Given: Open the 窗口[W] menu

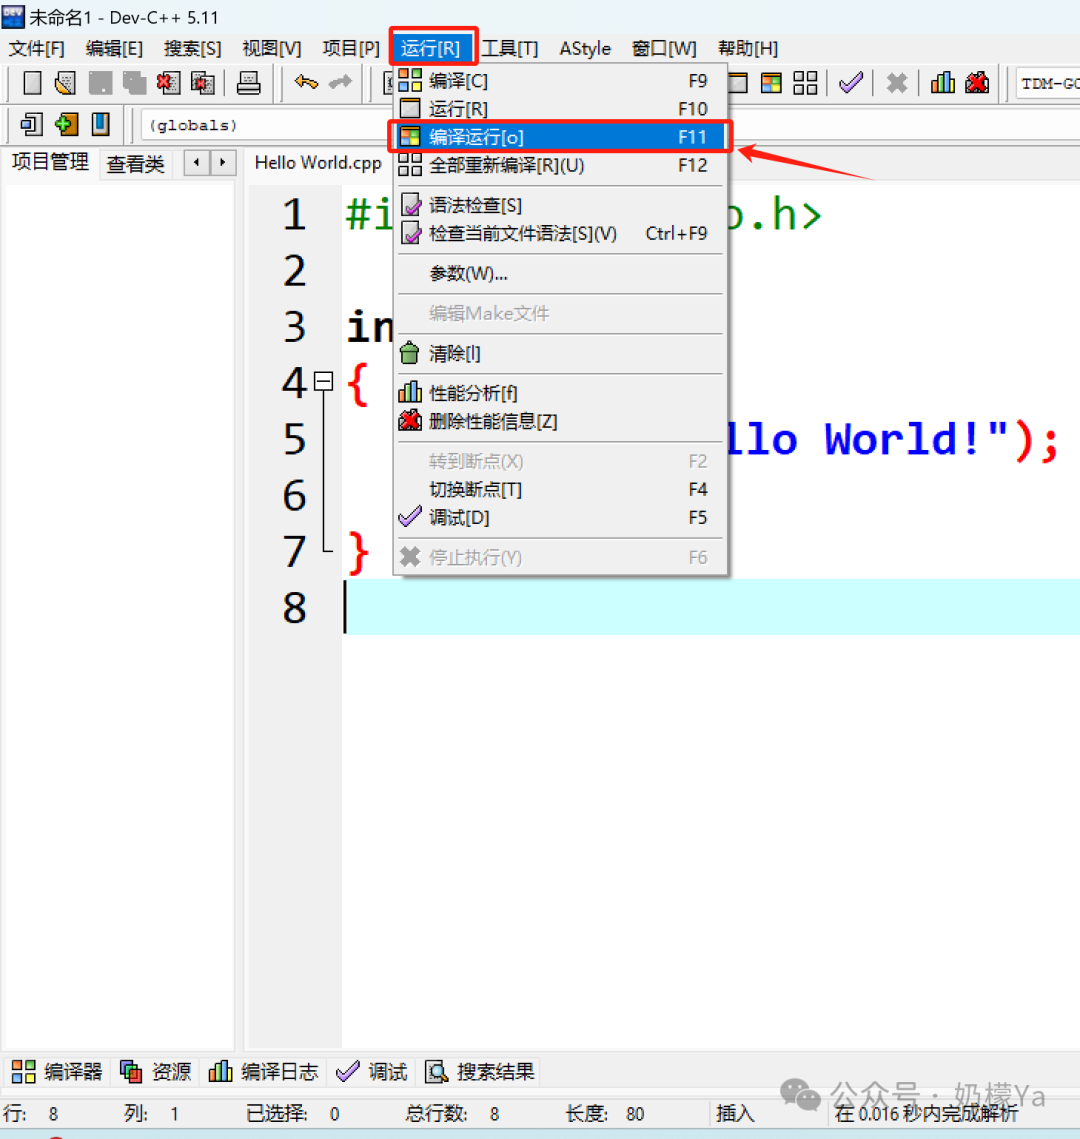Looking at the screenshot, I should [664, 49].
